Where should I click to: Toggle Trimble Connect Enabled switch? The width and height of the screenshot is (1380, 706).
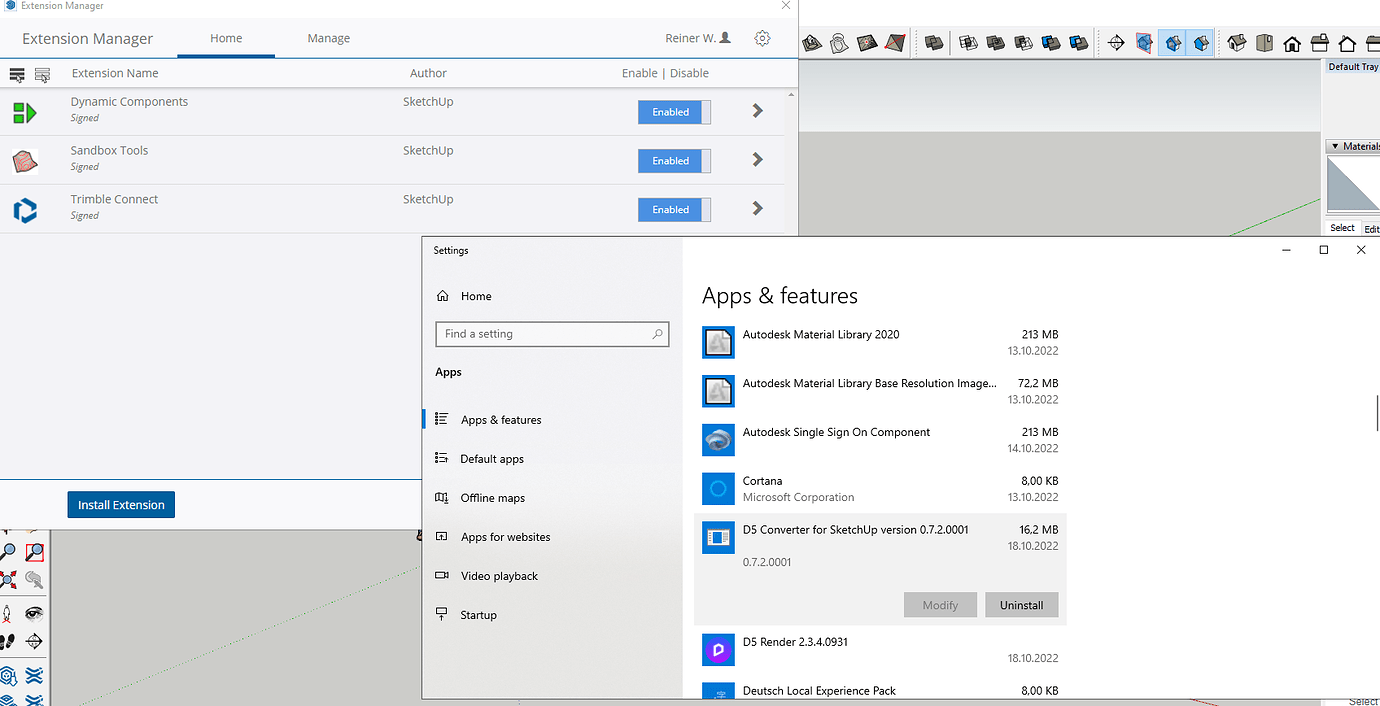click(x=674, y=210)
